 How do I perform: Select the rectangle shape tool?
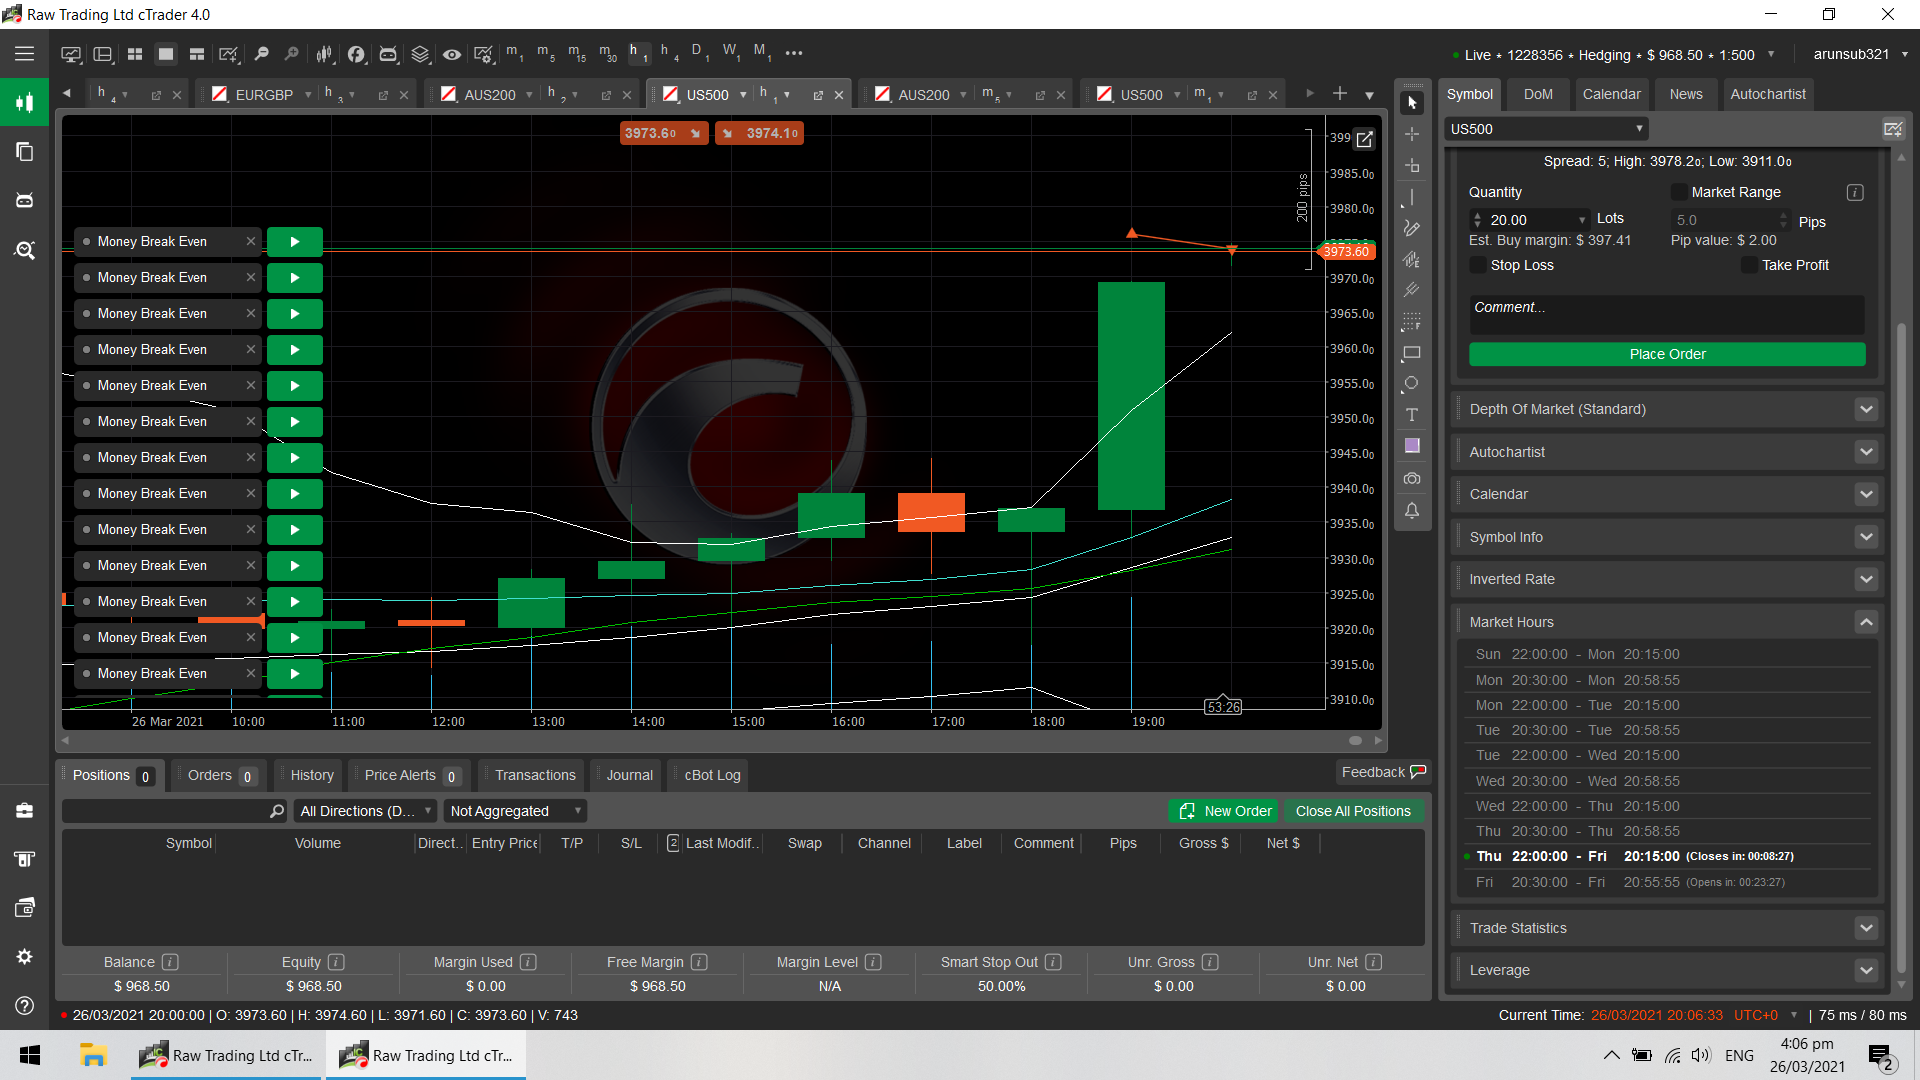coord(1412,353)
